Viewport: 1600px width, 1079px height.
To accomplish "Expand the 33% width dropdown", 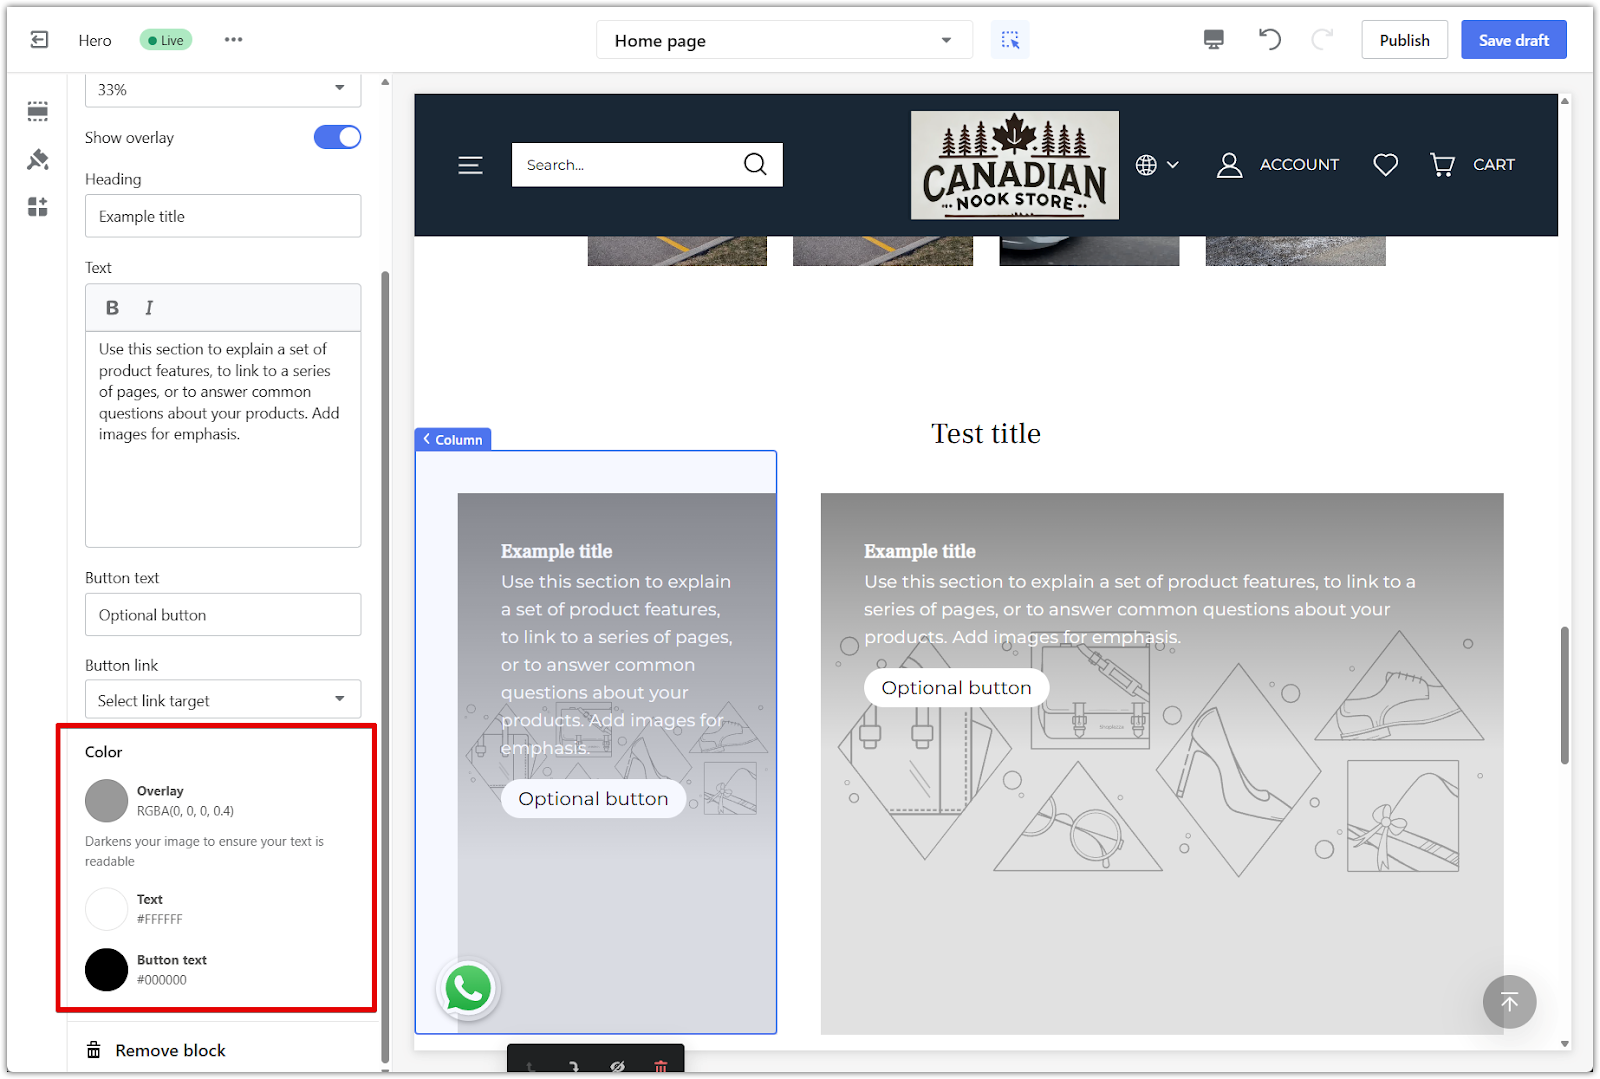I will click(x=222, y=89).
